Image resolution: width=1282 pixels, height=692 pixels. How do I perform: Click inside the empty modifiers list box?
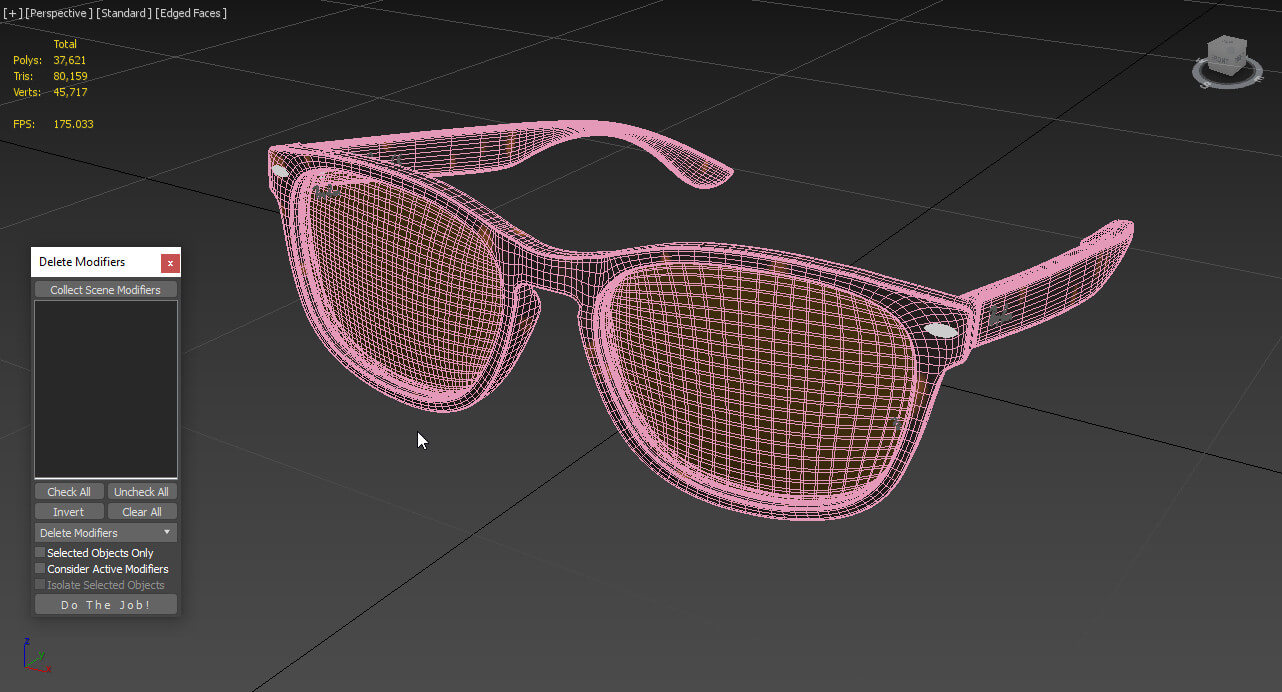coord(106,389)
